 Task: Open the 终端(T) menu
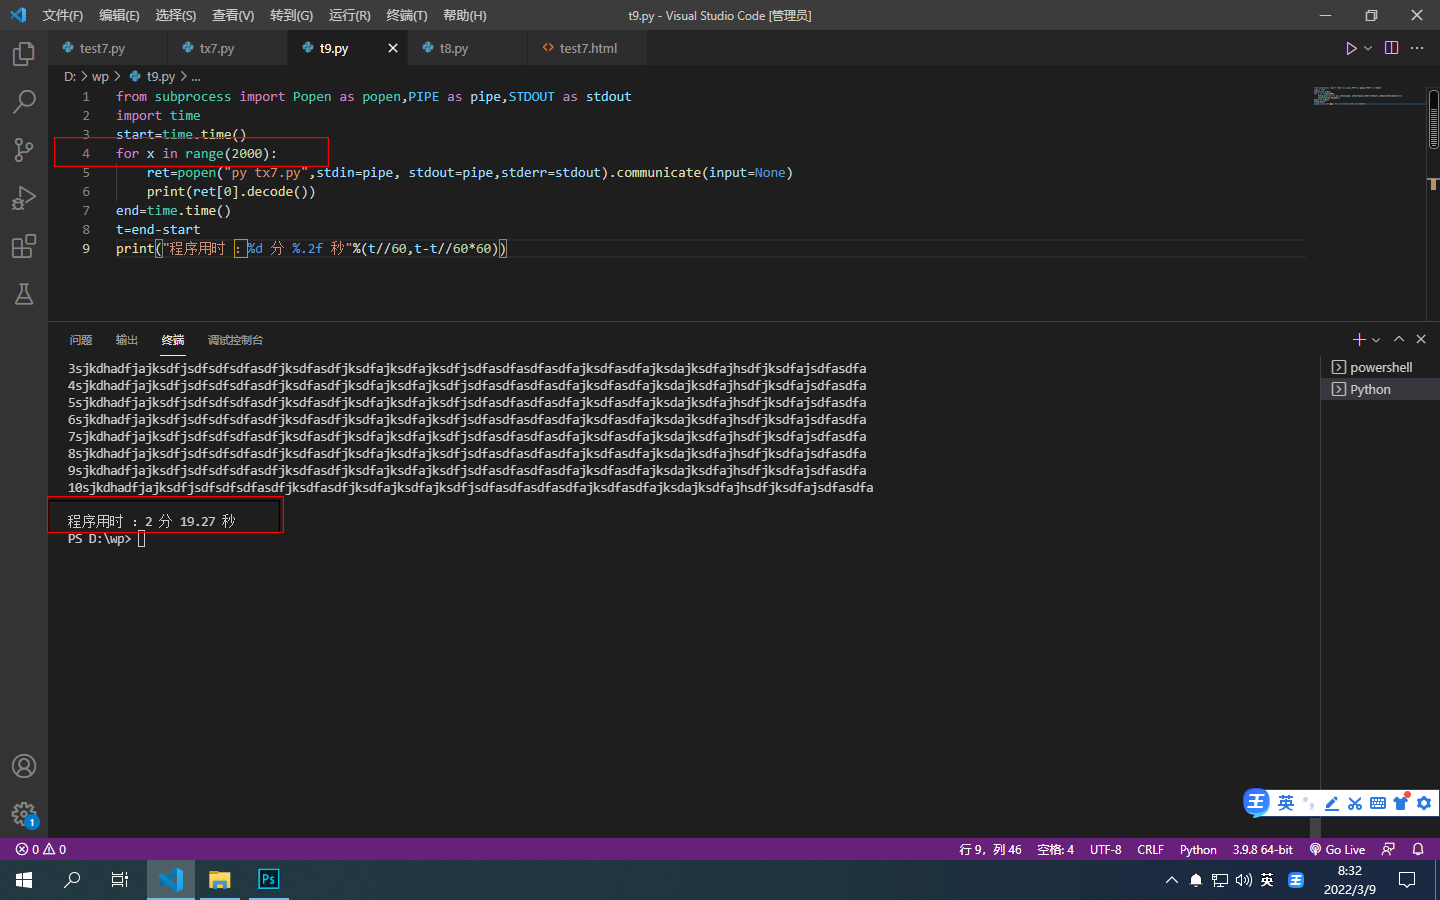[407, 15]
